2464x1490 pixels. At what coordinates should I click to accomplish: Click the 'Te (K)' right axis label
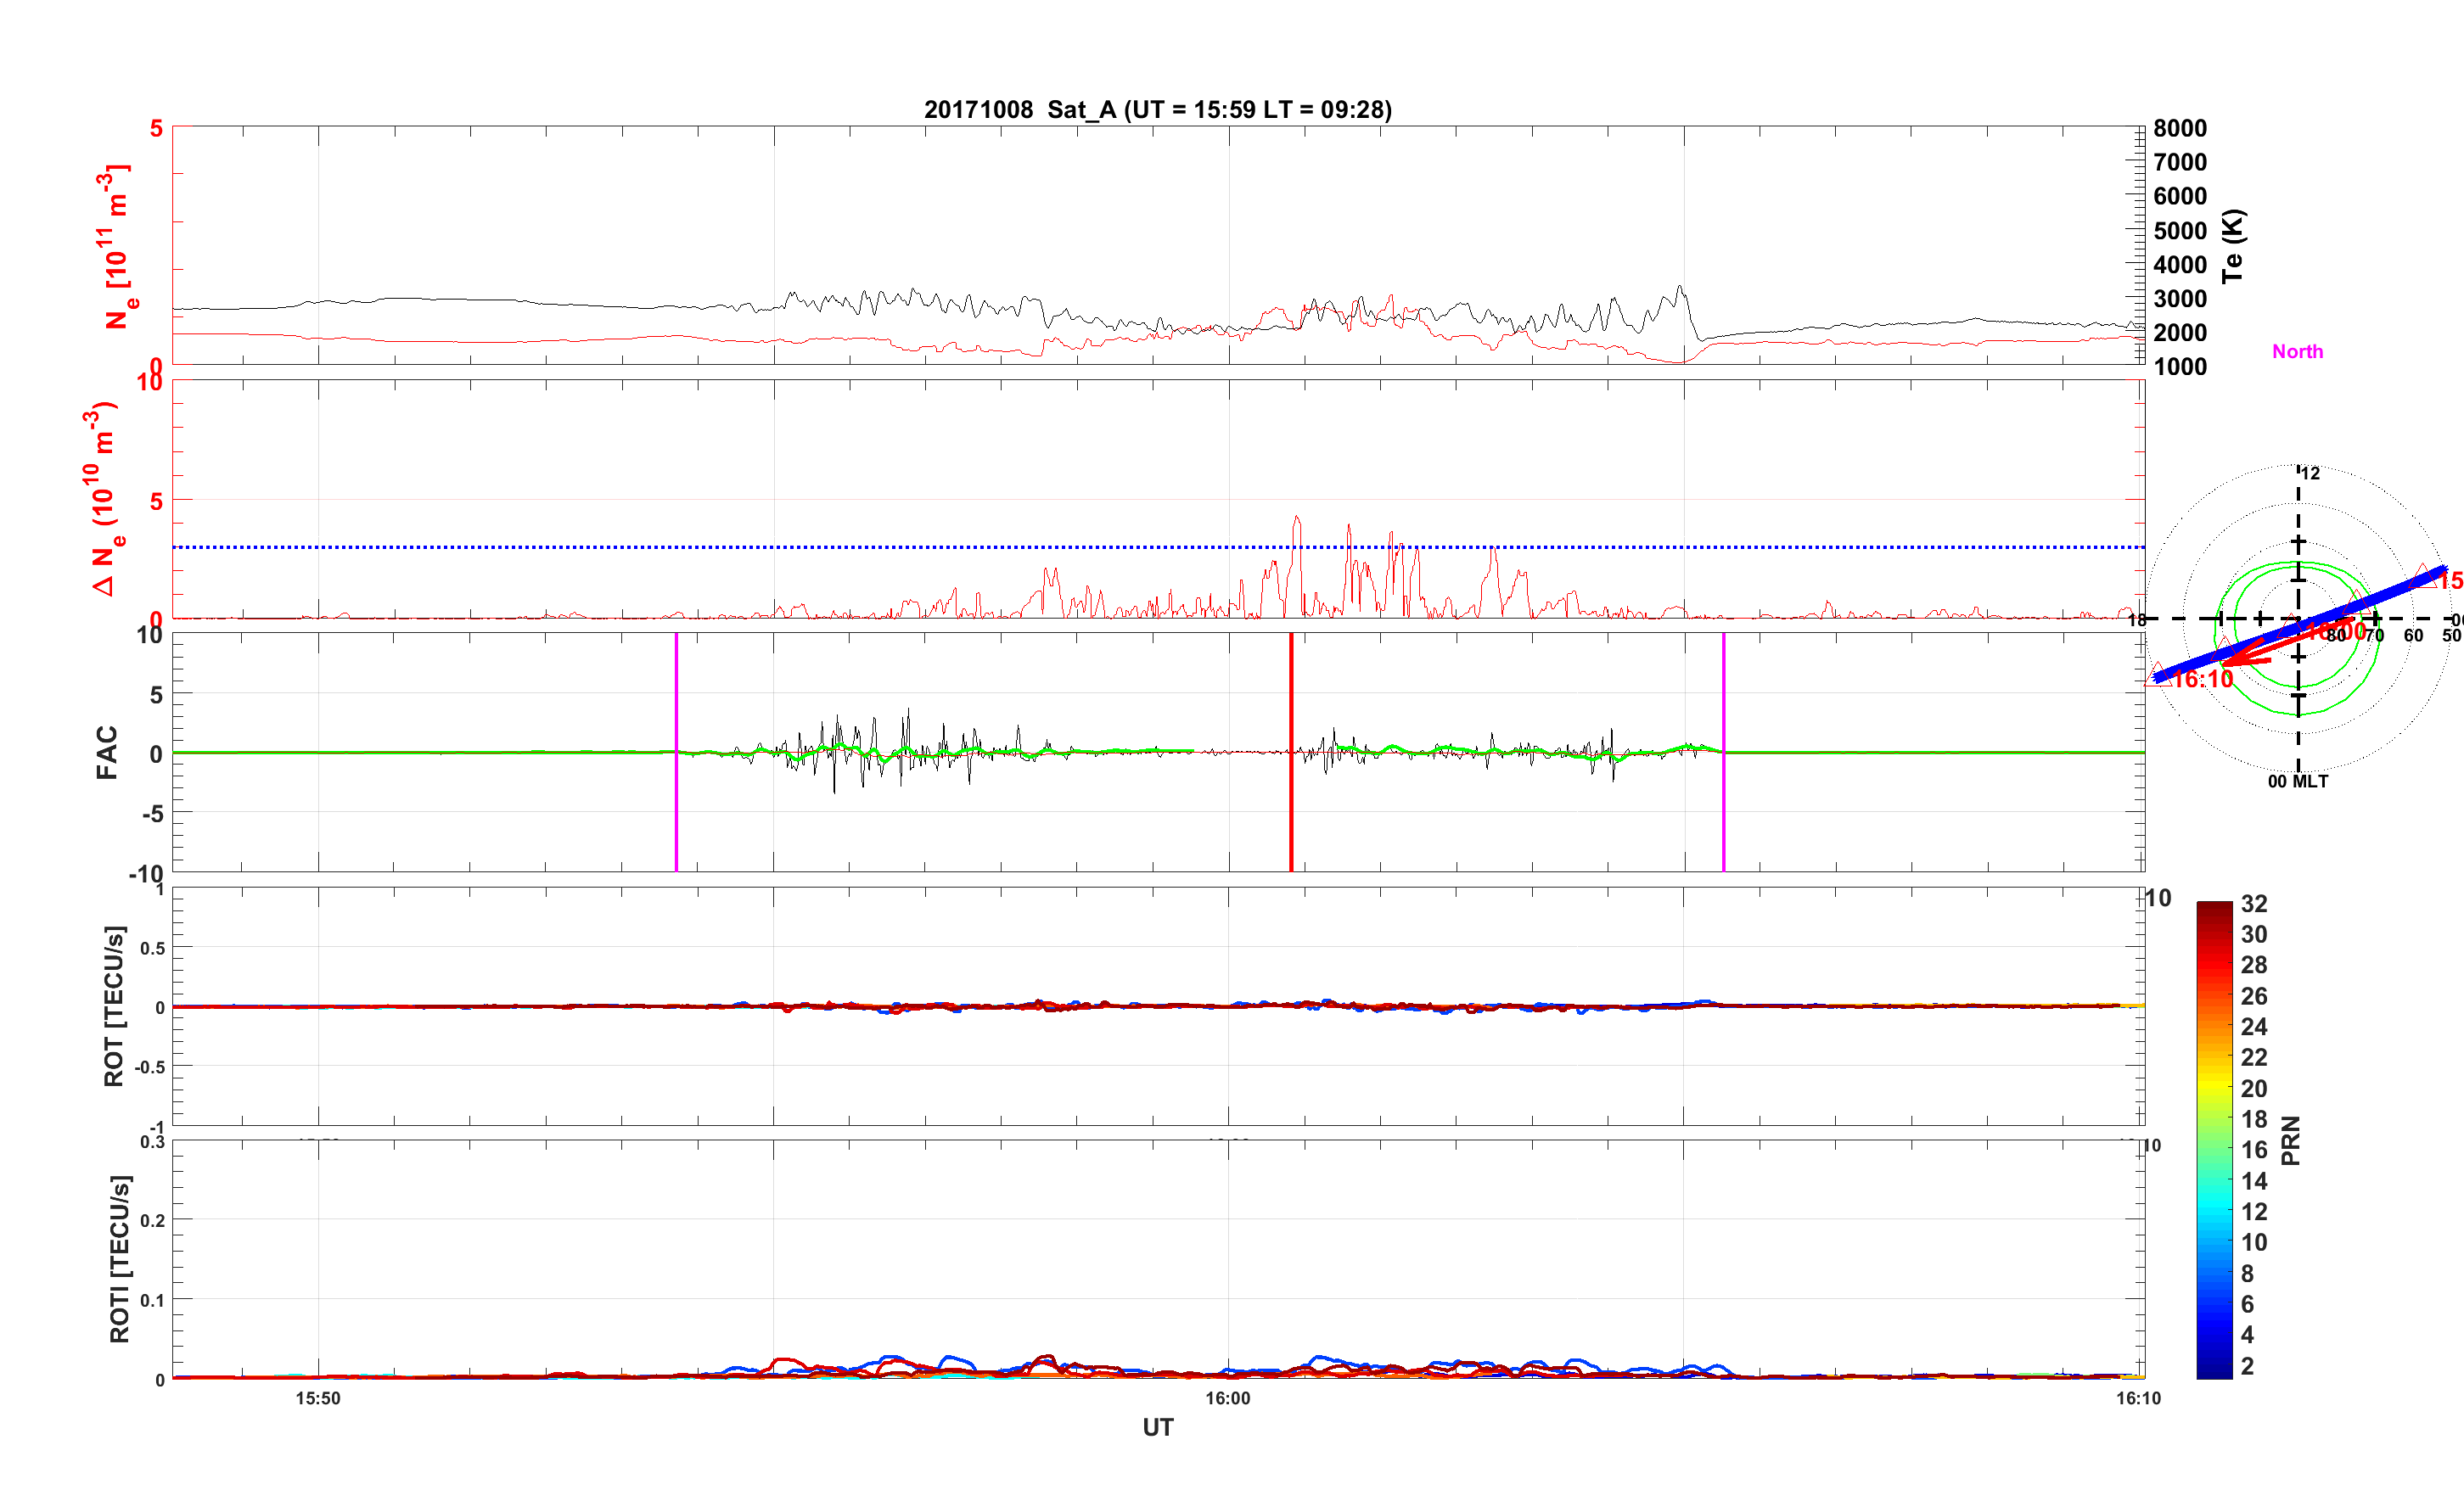(x=2232, y=246)
